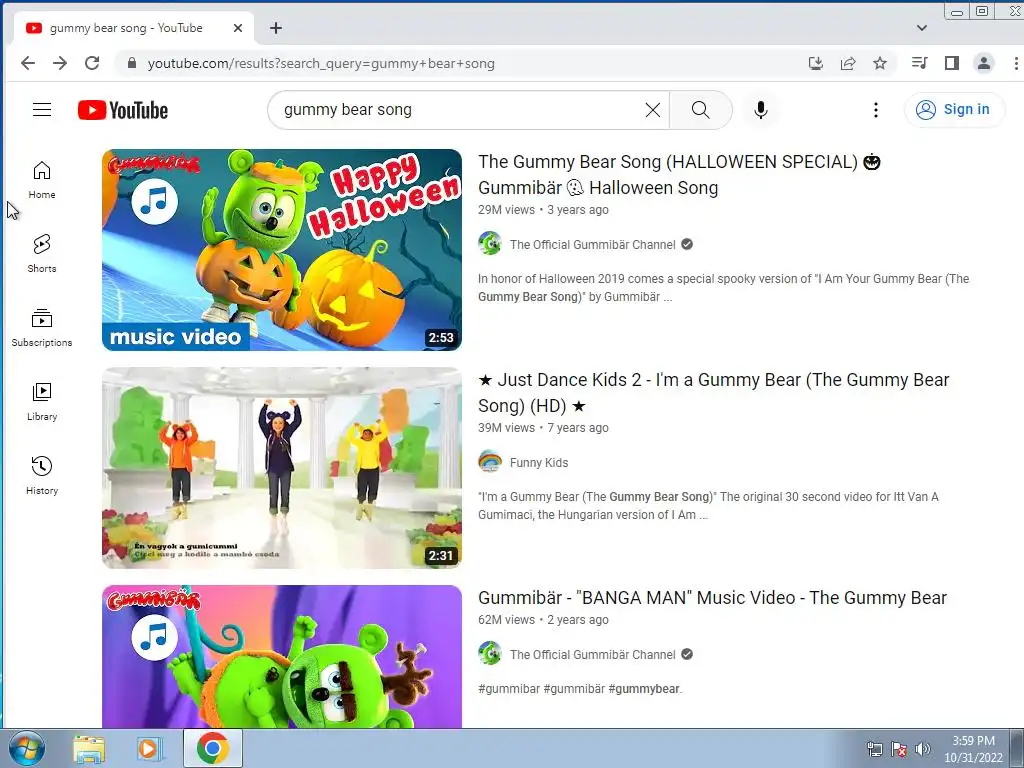The image size is (1024, 768).
Task: Go back with the browser back arrow
Action: pyautogui.click(x=27, y=63)
